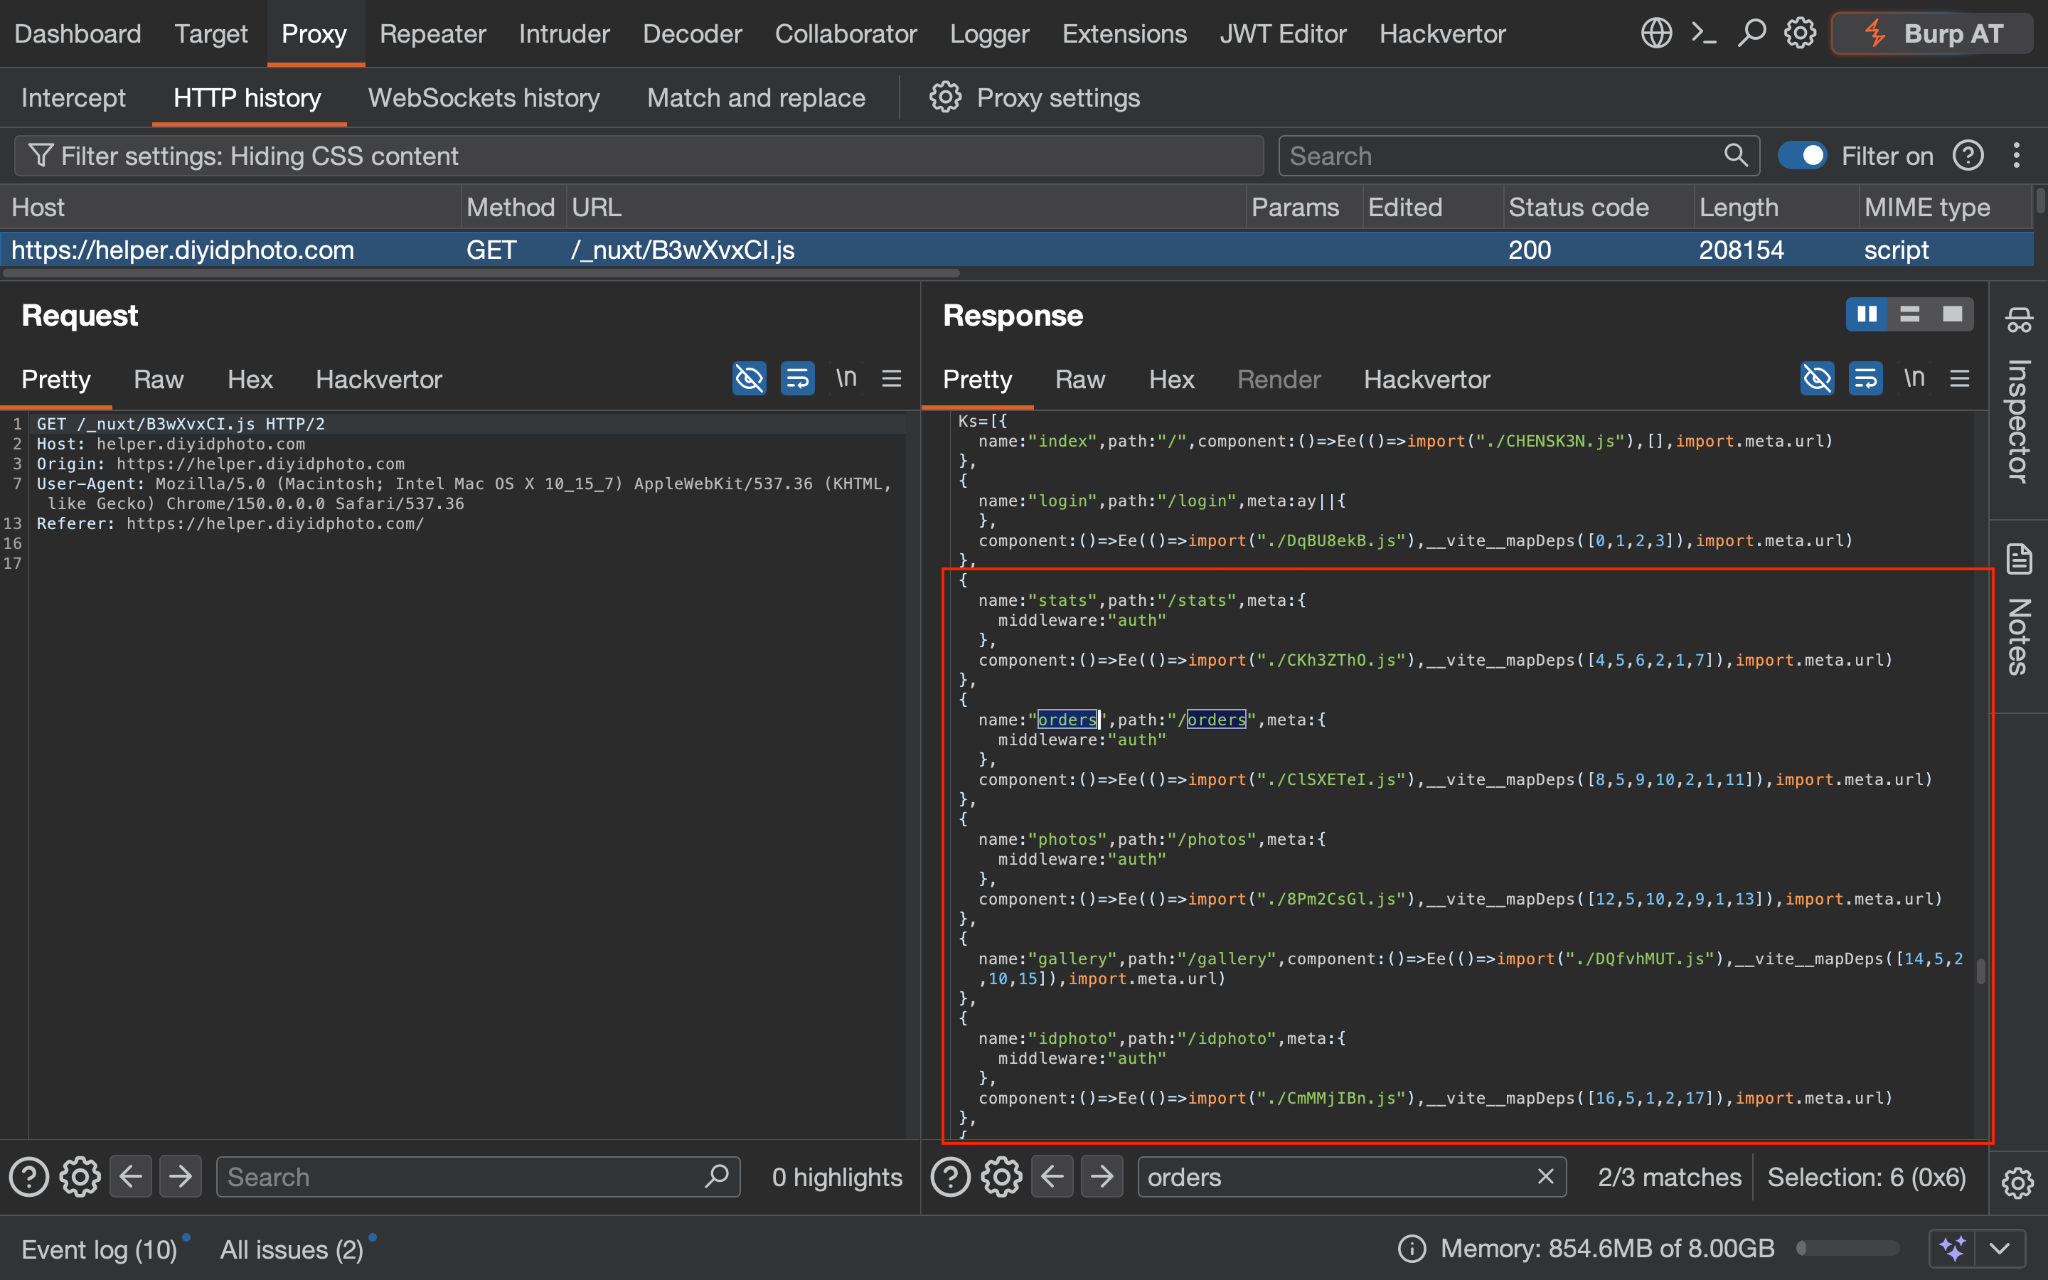
Task: Click the Filter settings bar
Action: (x=639, y=156)
